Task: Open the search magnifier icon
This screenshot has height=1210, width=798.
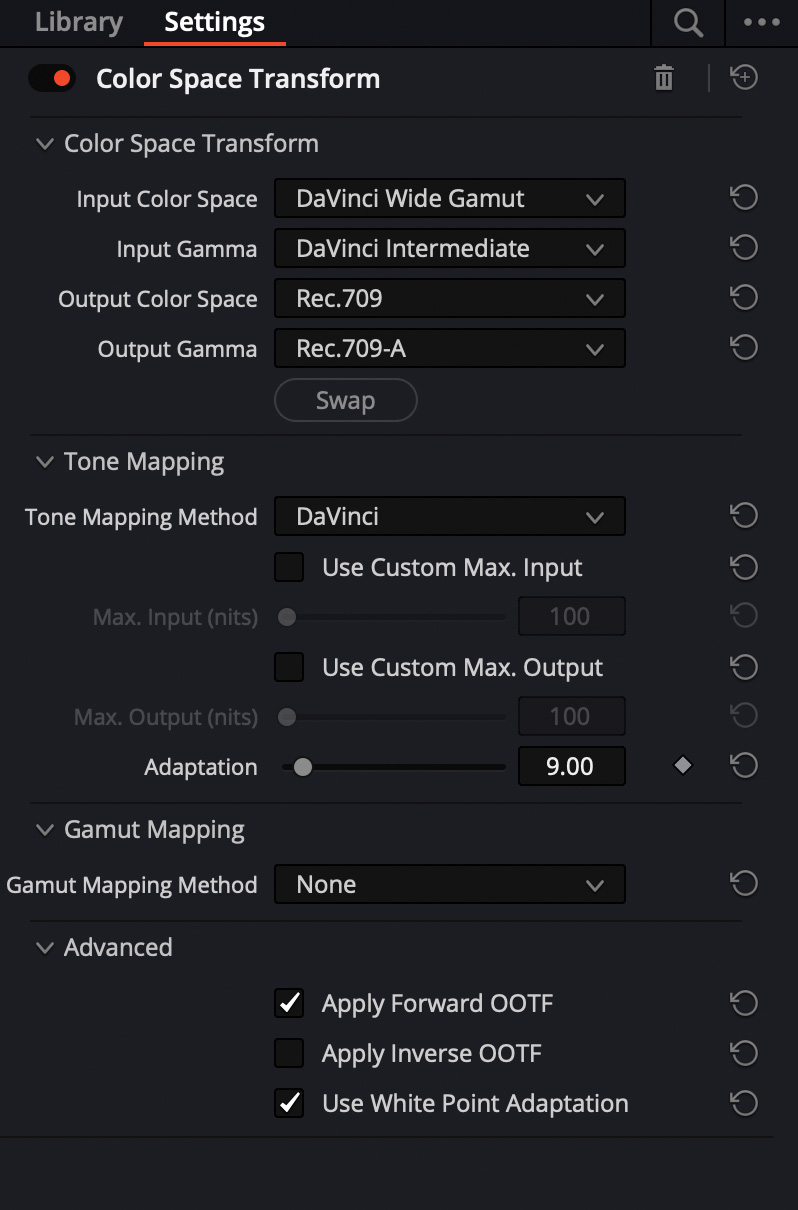Action: point(688,22)
